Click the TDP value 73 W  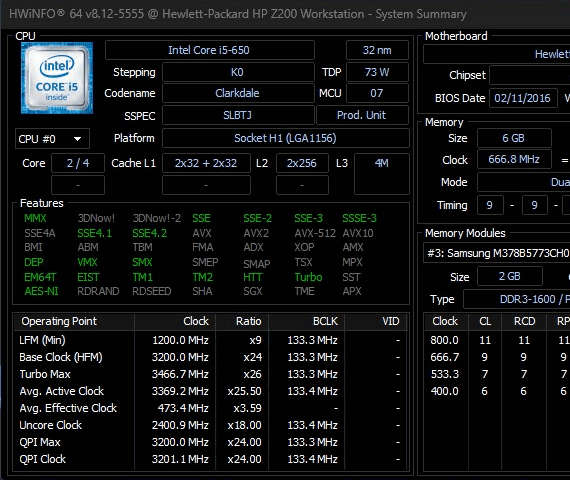377,72
